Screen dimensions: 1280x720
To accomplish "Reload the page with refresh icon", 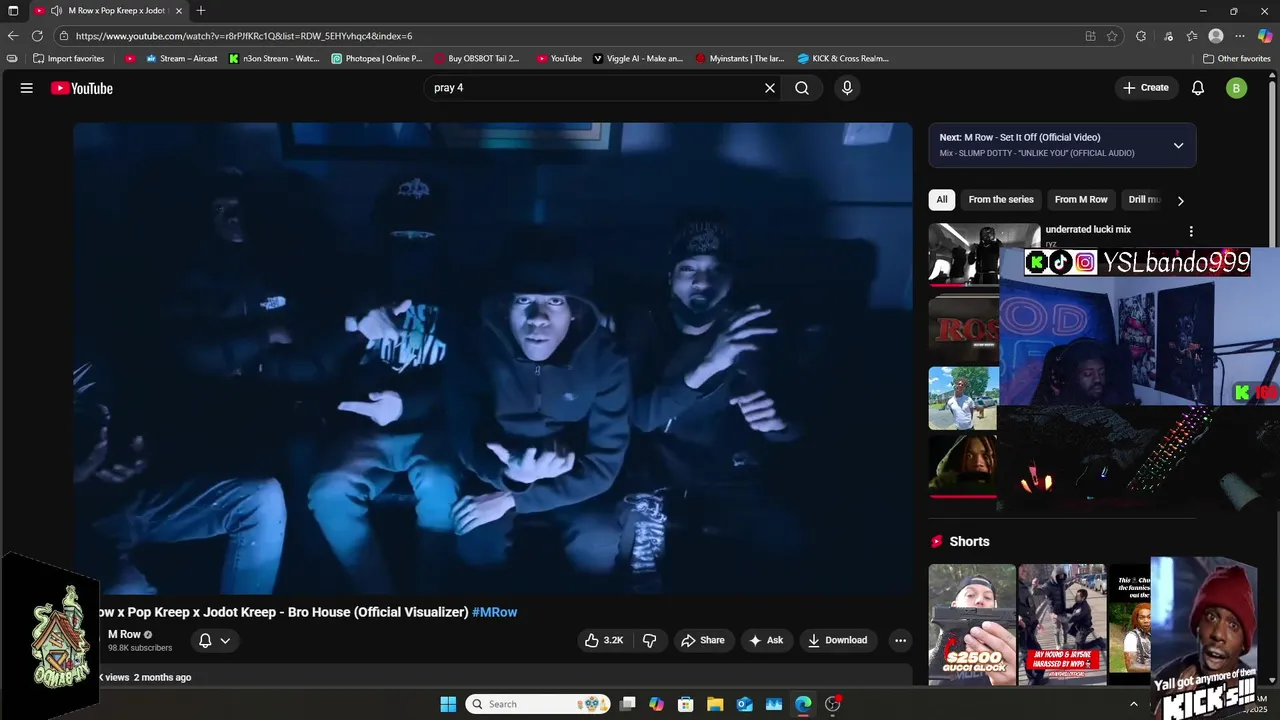I will [37, 36].
